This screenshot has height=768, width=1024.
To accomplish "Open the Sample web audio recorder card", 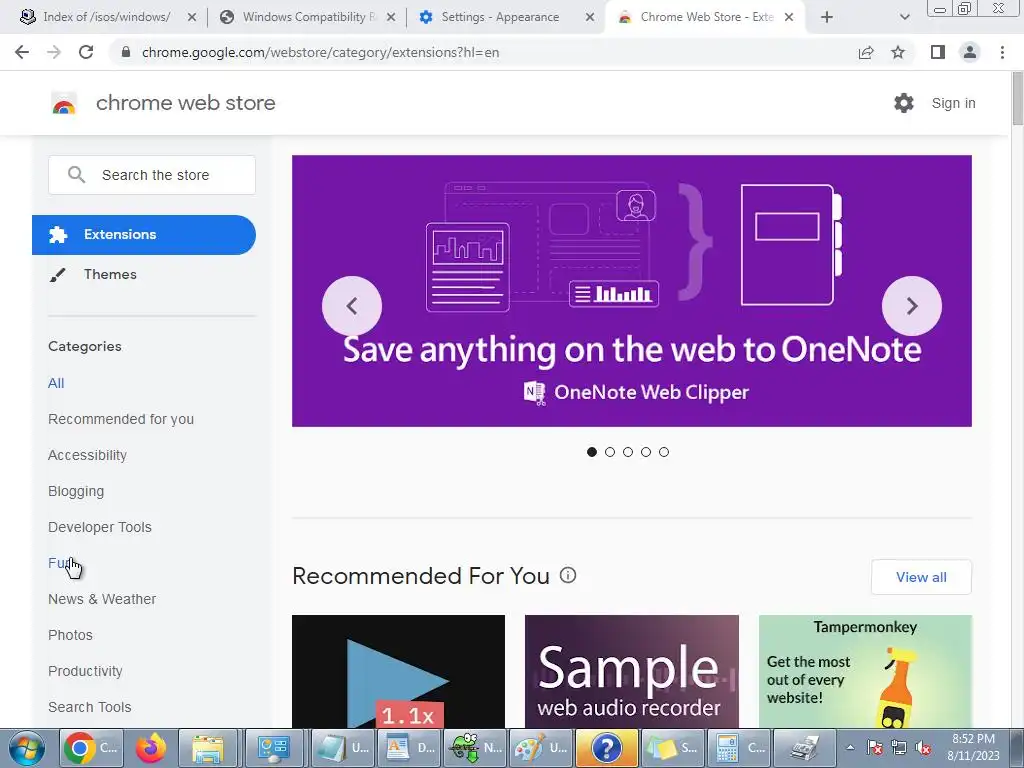I will tap(632, 671).
